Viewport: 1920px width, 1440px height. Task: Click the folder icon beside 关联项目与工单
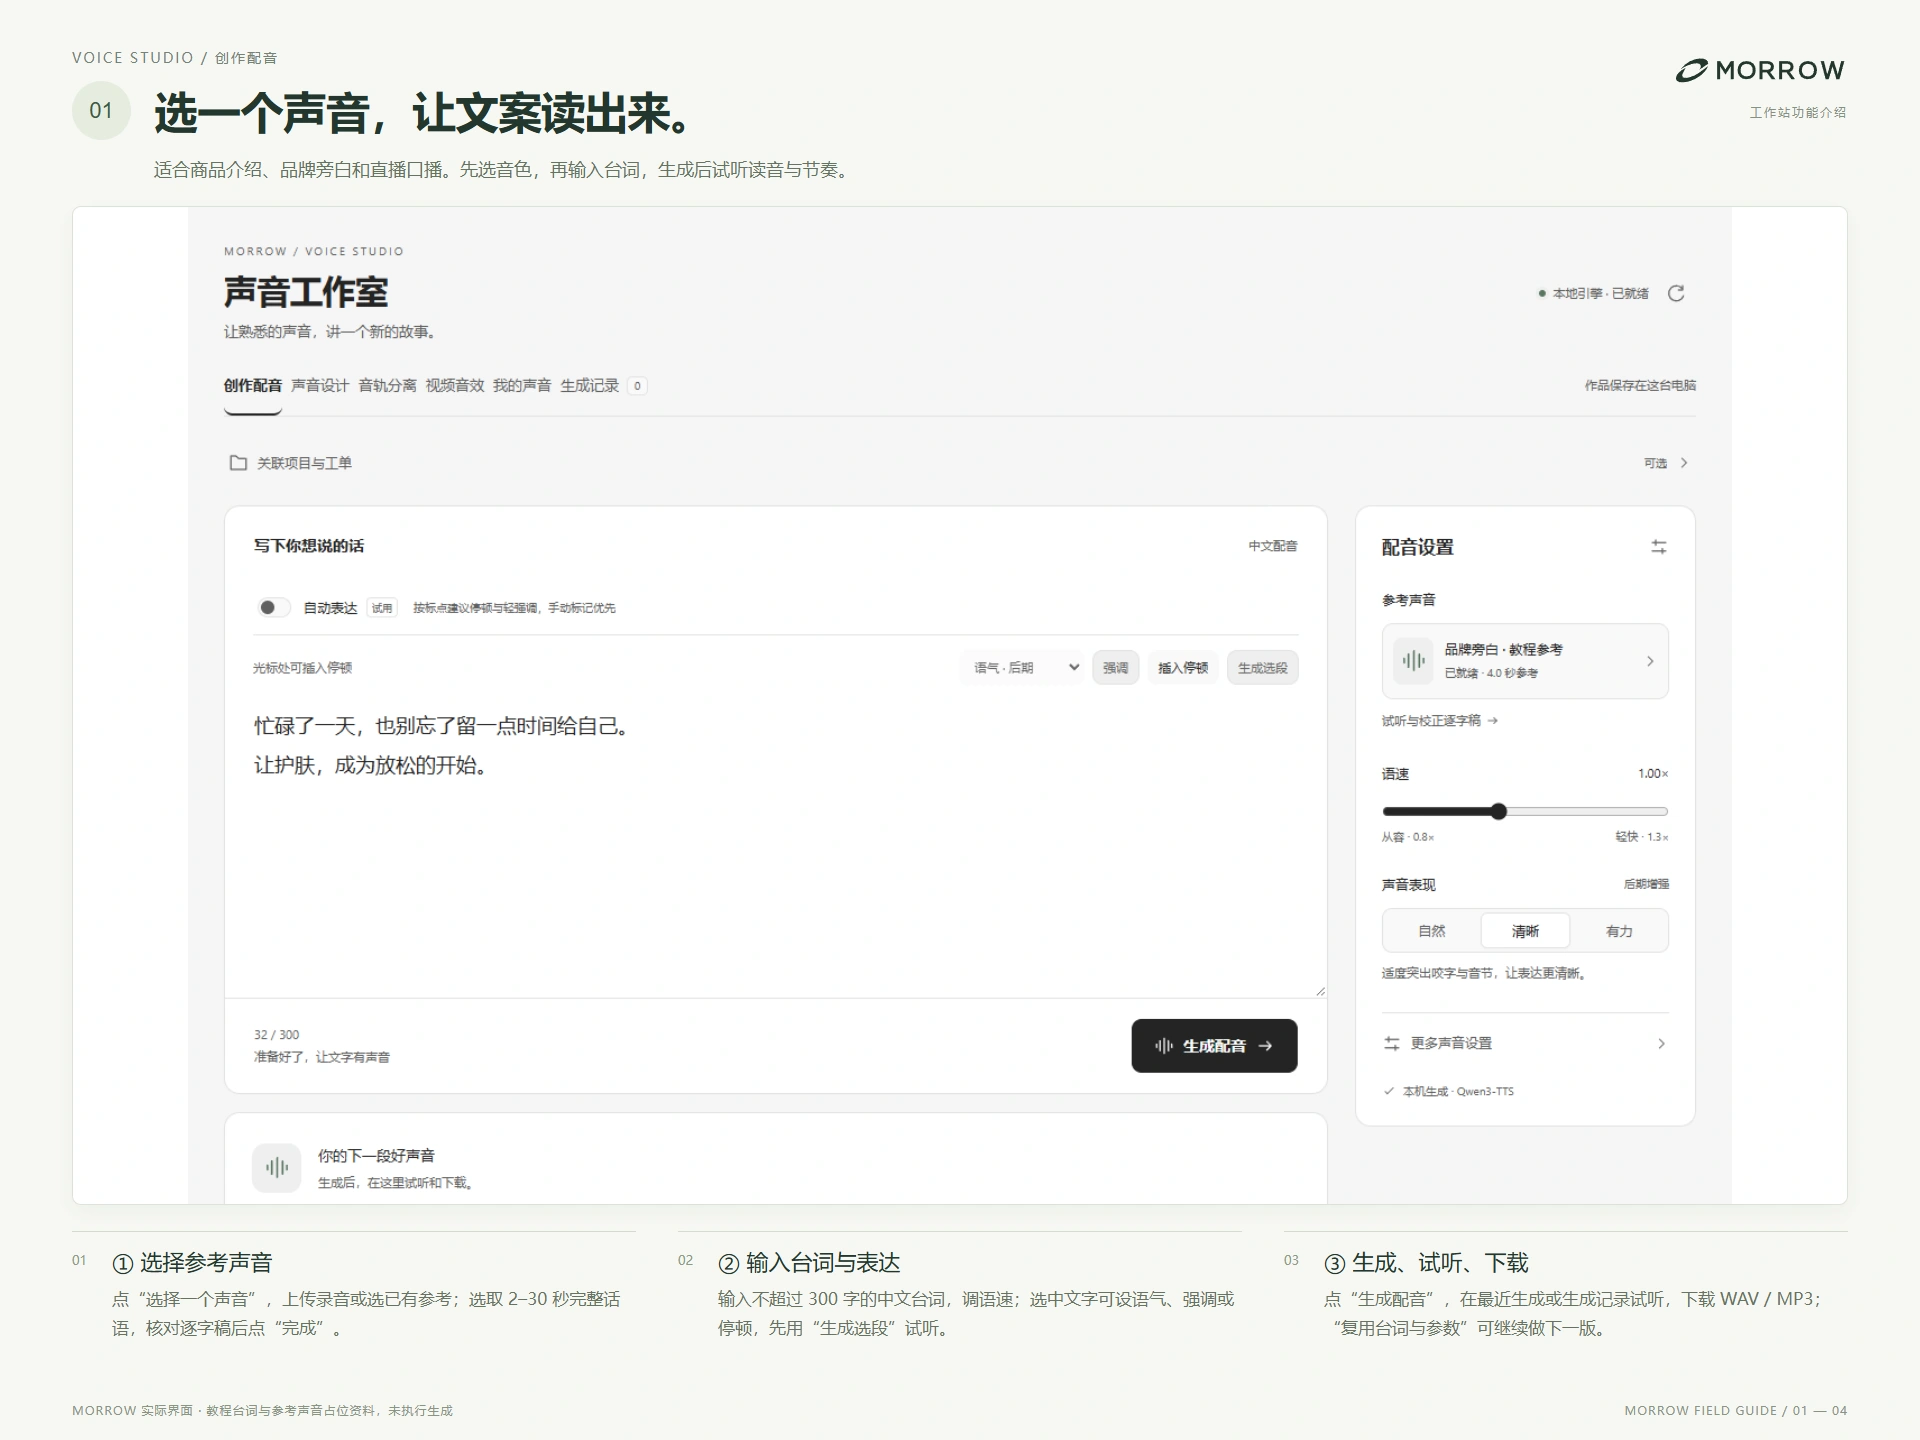click(x=238, y=463)
